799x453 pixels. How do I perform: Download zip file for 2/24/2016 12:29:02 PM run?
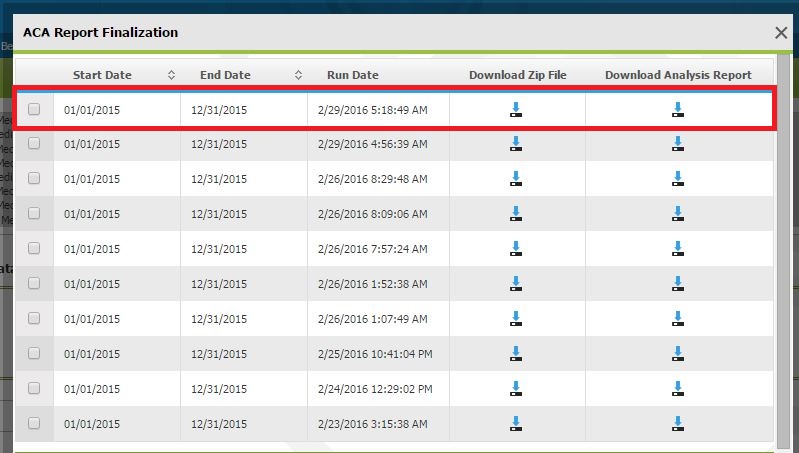tap(516, 388)
